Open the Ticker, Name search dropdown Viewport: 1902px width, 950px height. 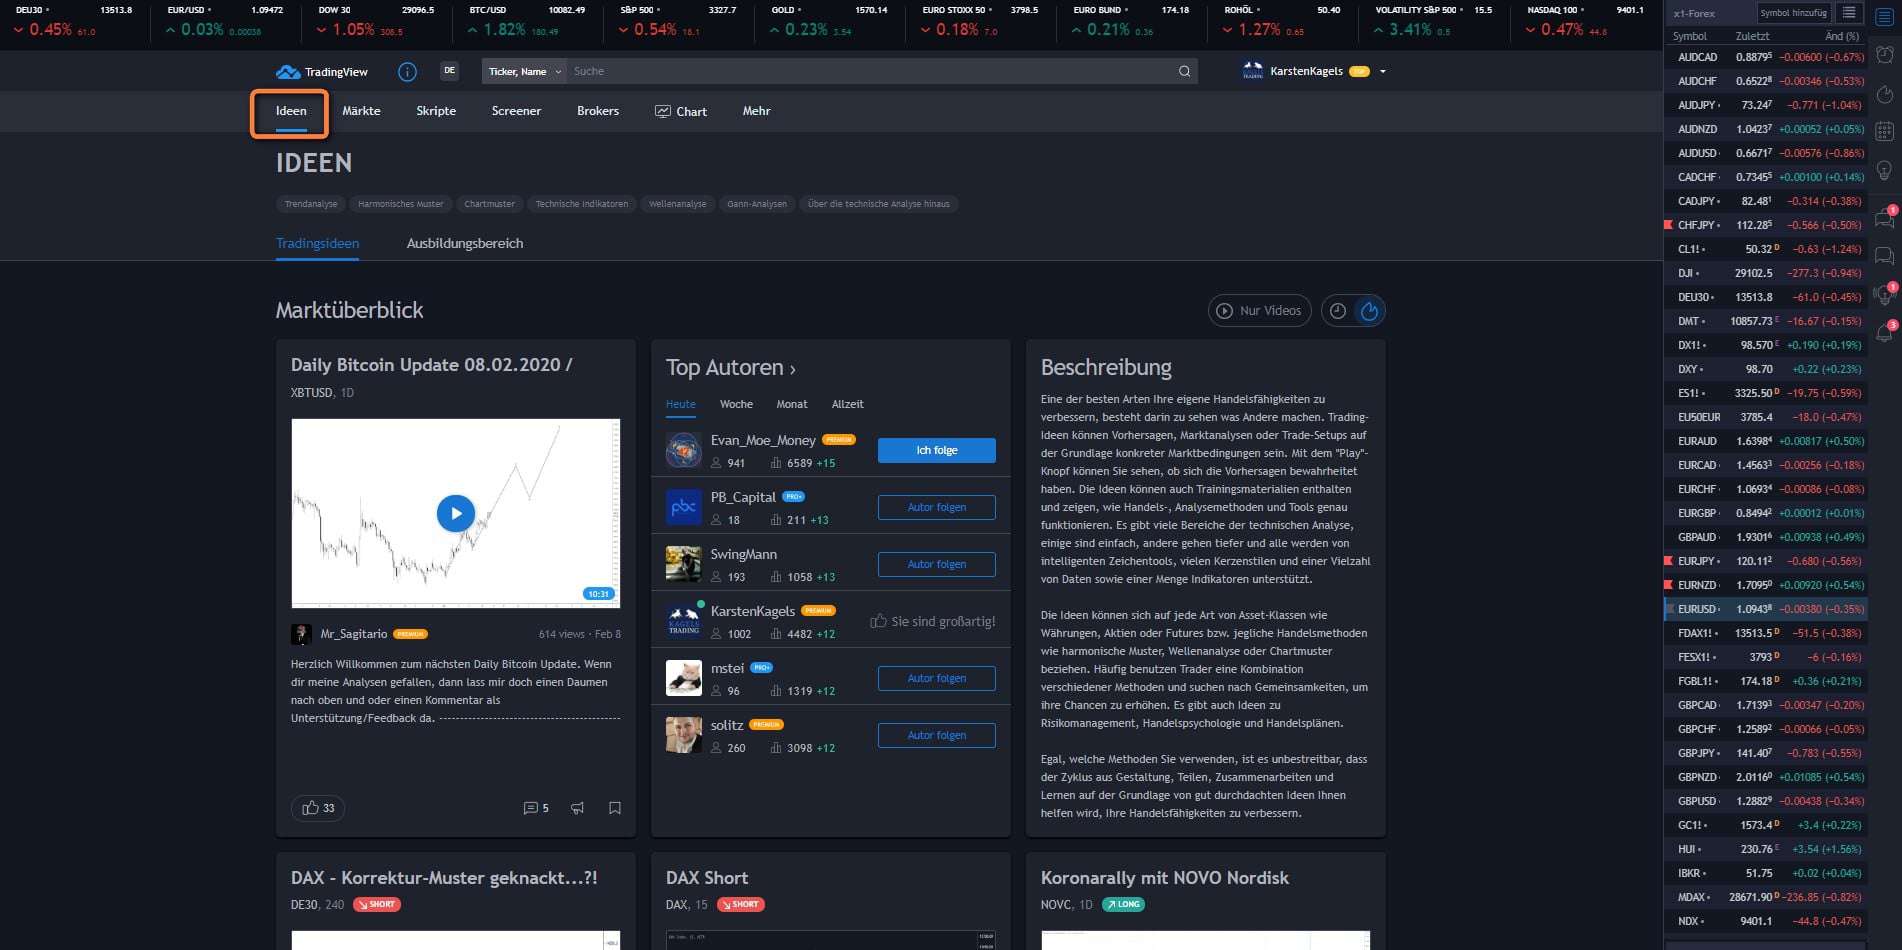tap(521, 71)
